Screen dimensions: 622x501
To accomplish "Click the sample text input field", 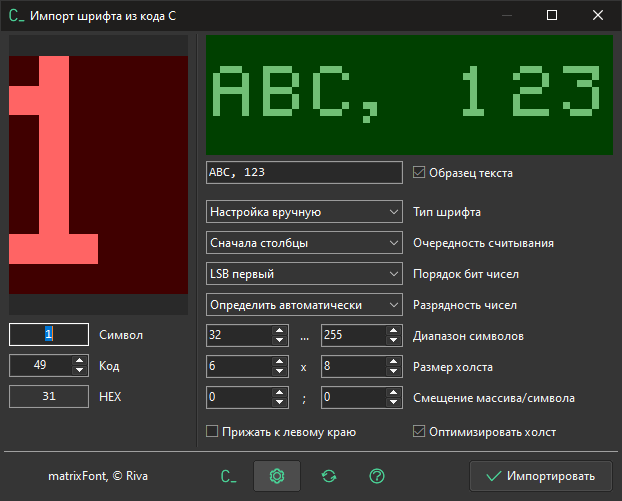I will point(304,172).
